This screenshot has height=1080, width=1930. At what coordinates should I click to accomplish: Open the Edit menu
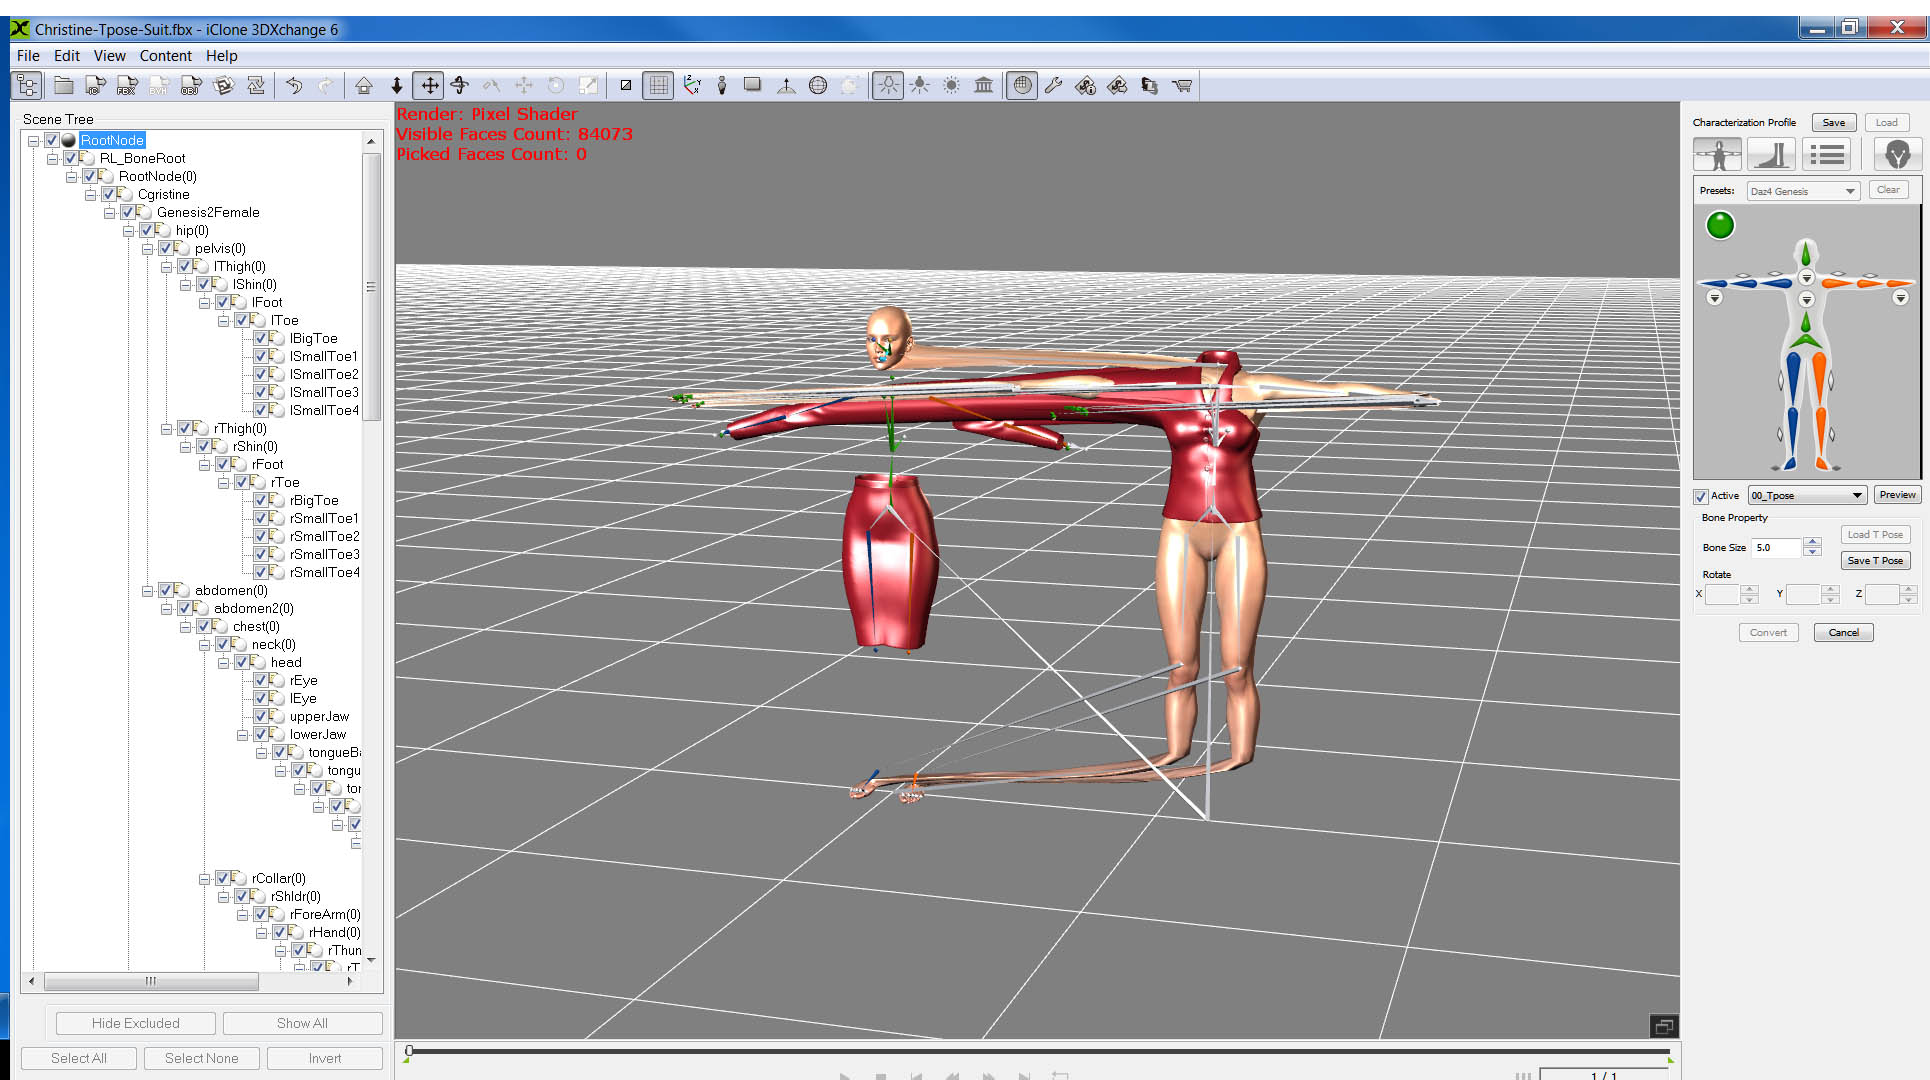pyautogui.click(x=67, y=56)
